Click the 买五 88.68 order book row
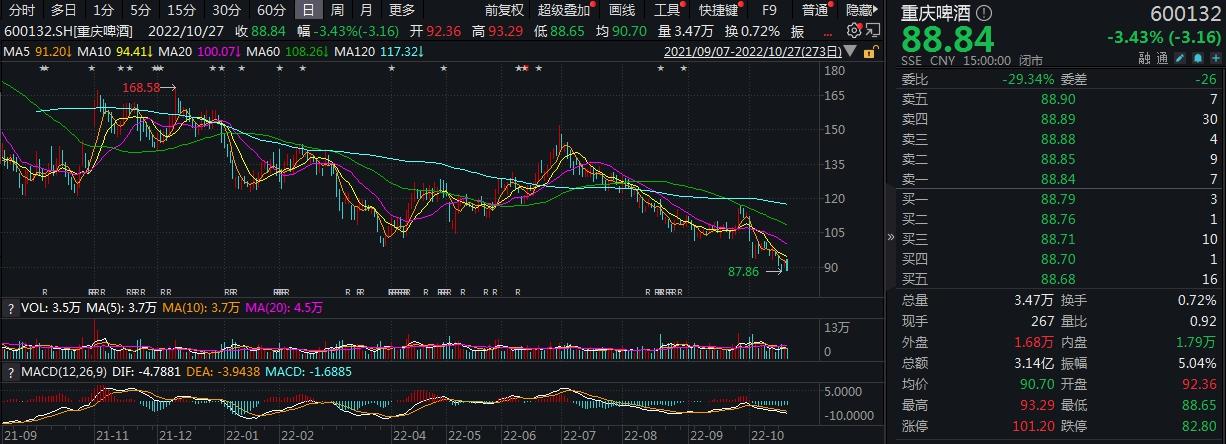Screen dimensions: 1226x444 (1061, 280)
